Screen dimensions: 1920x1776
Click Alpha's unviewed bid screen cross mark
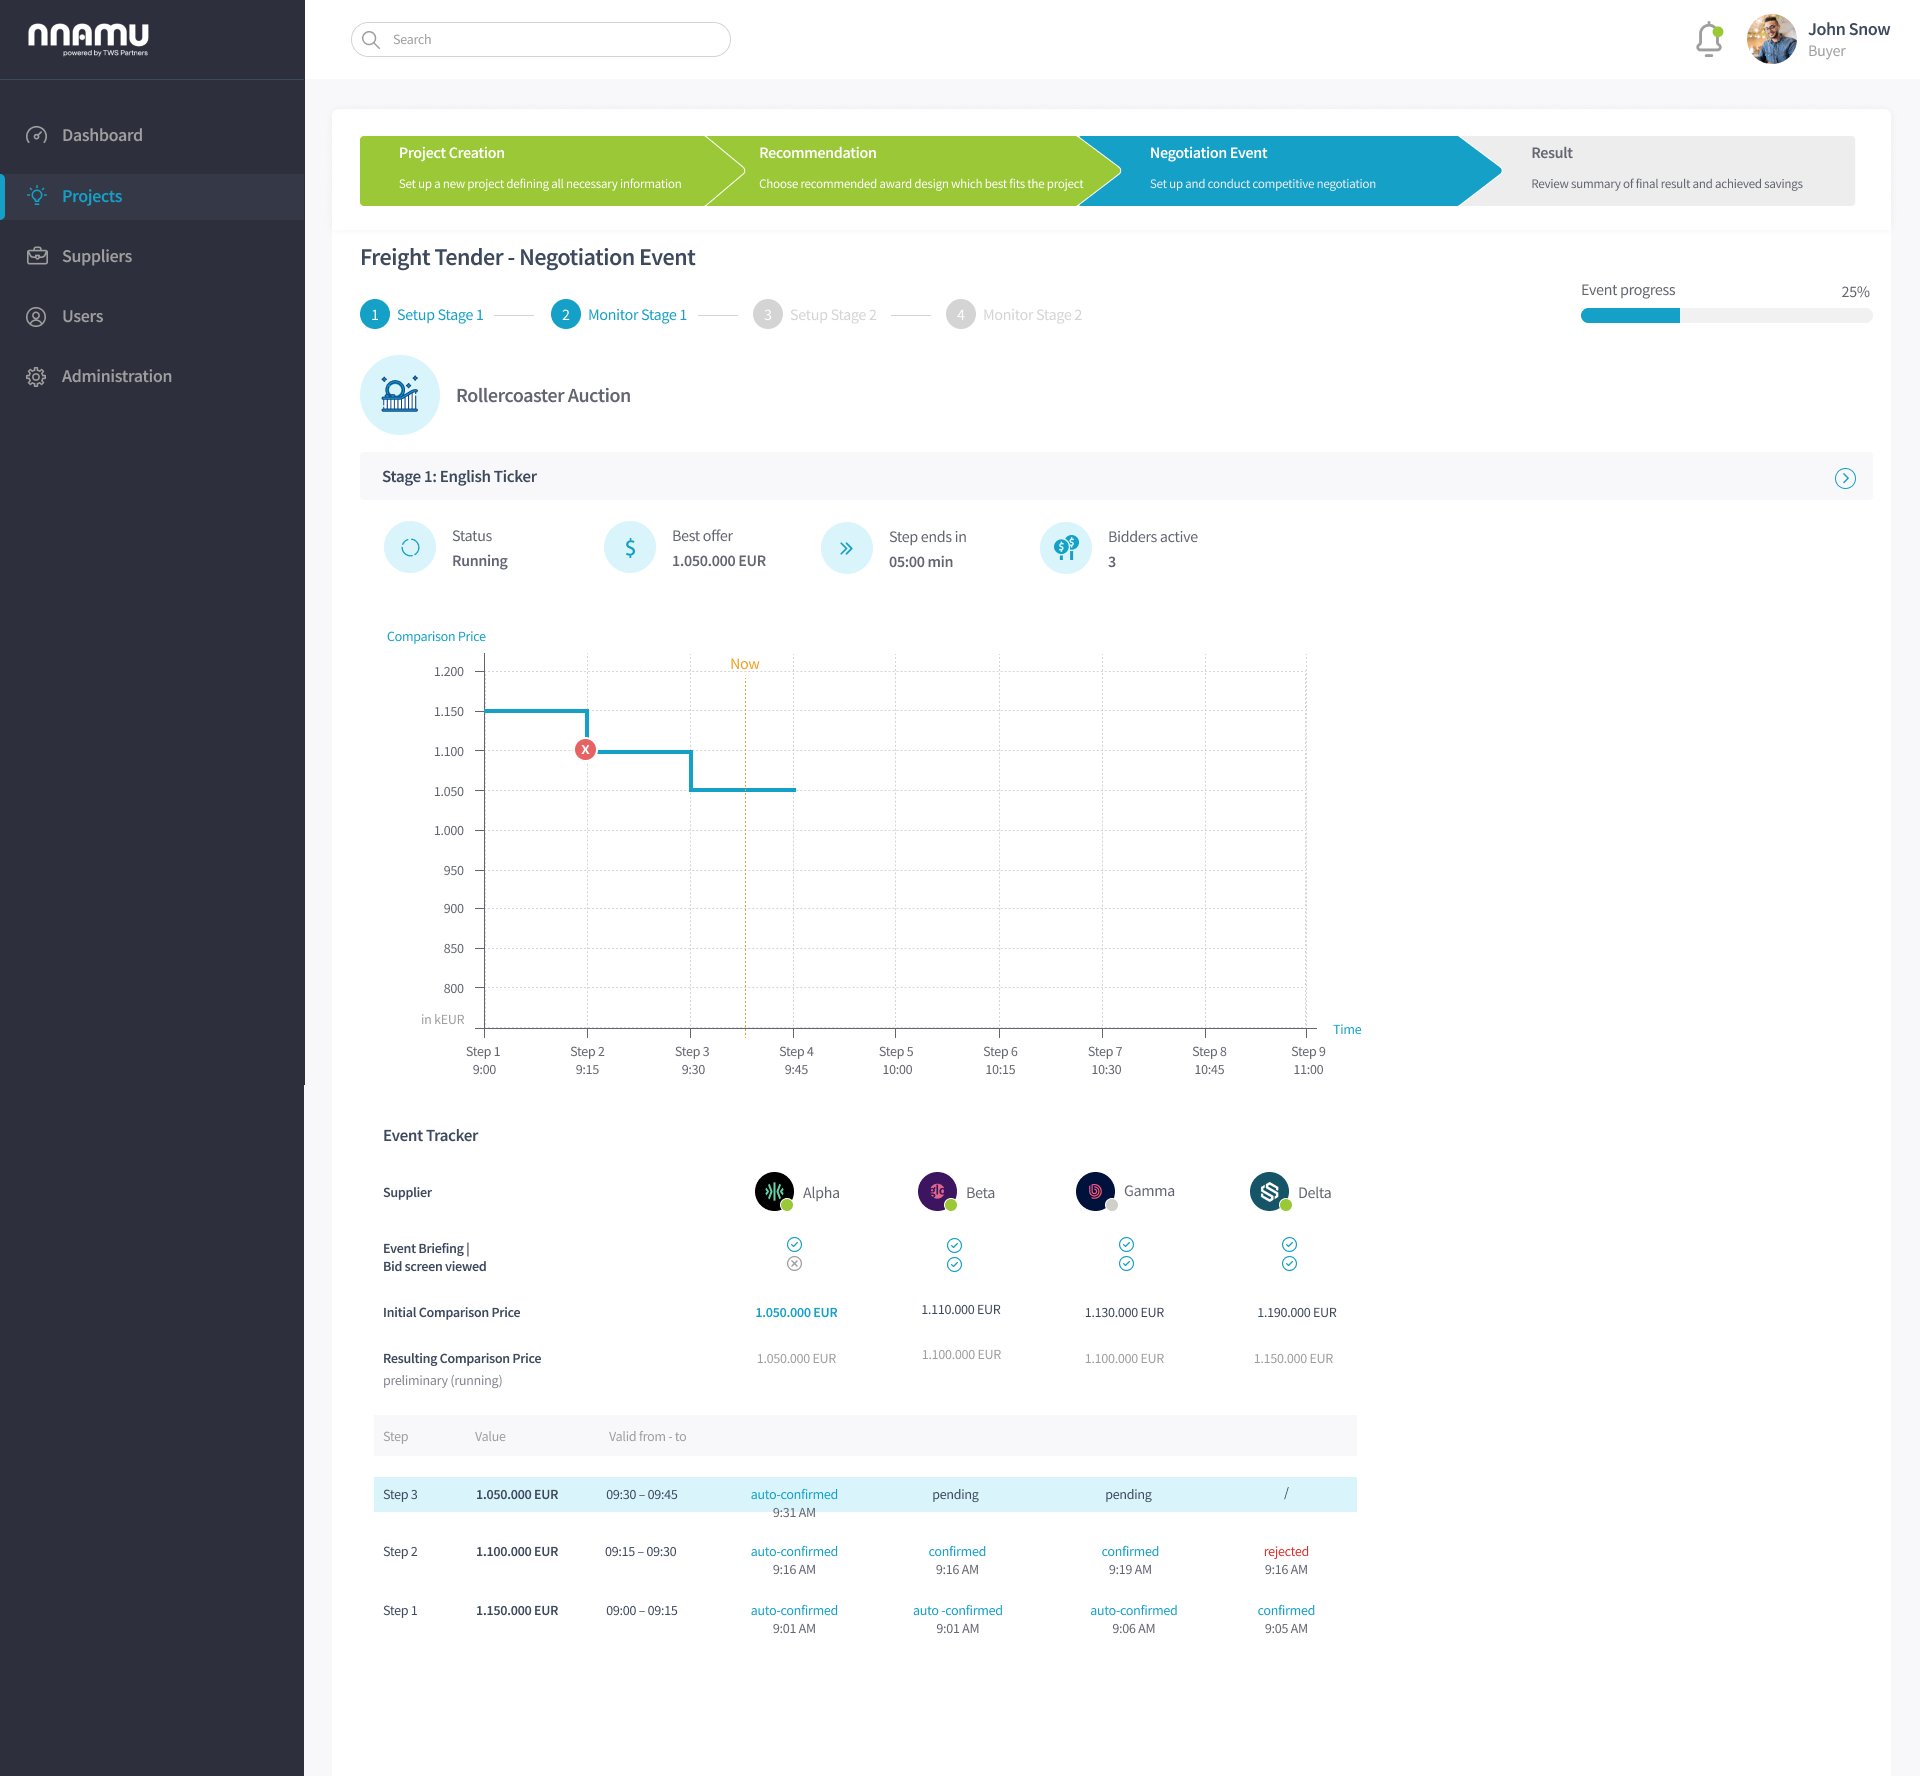point(794,1264)
